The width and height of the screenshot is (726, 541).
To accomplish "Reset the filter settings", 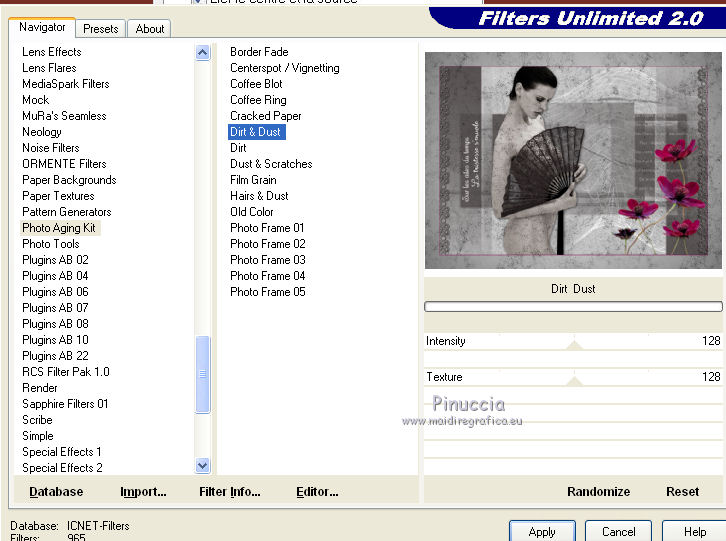I will [682, 491].
